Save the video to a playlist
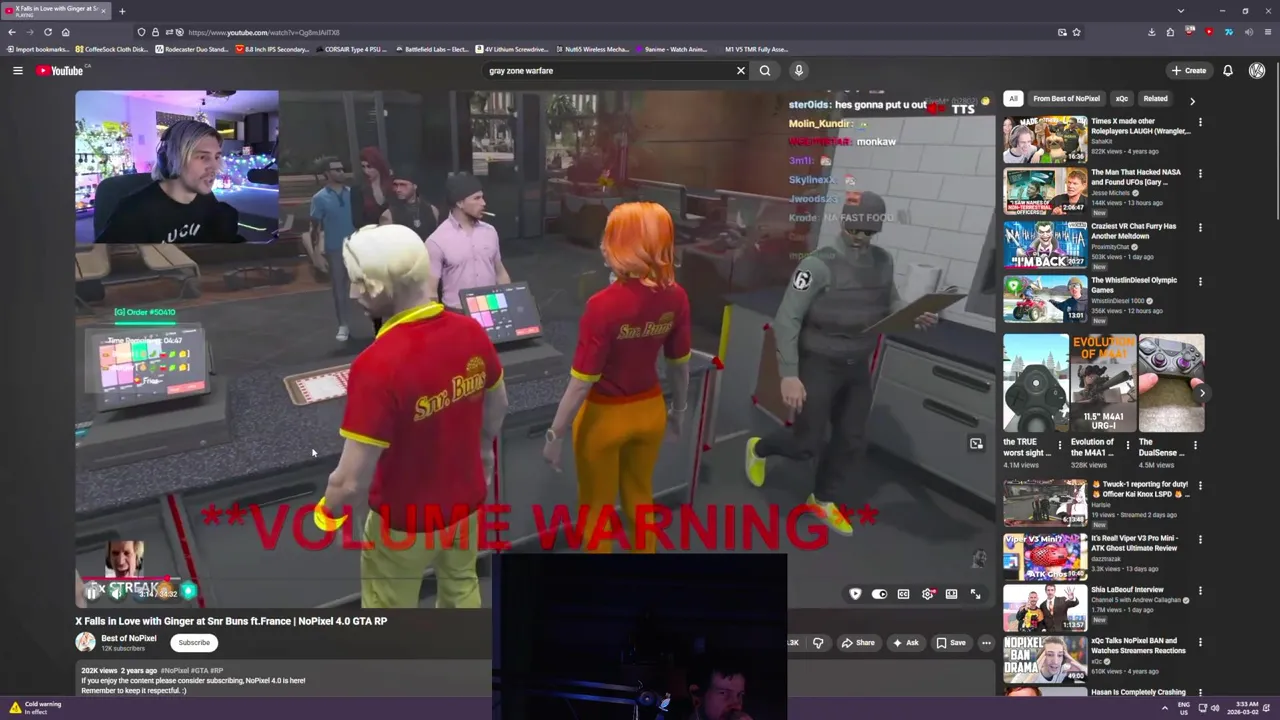 pyautogui.click(x=951, y=643)
